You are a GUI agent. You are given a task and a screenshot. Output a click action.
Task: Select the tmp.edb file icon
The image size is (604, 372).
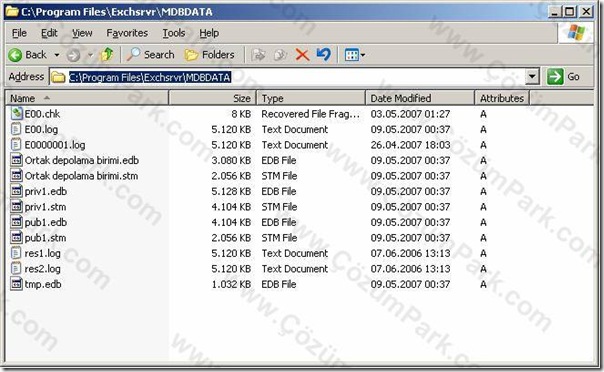(17, 284)
